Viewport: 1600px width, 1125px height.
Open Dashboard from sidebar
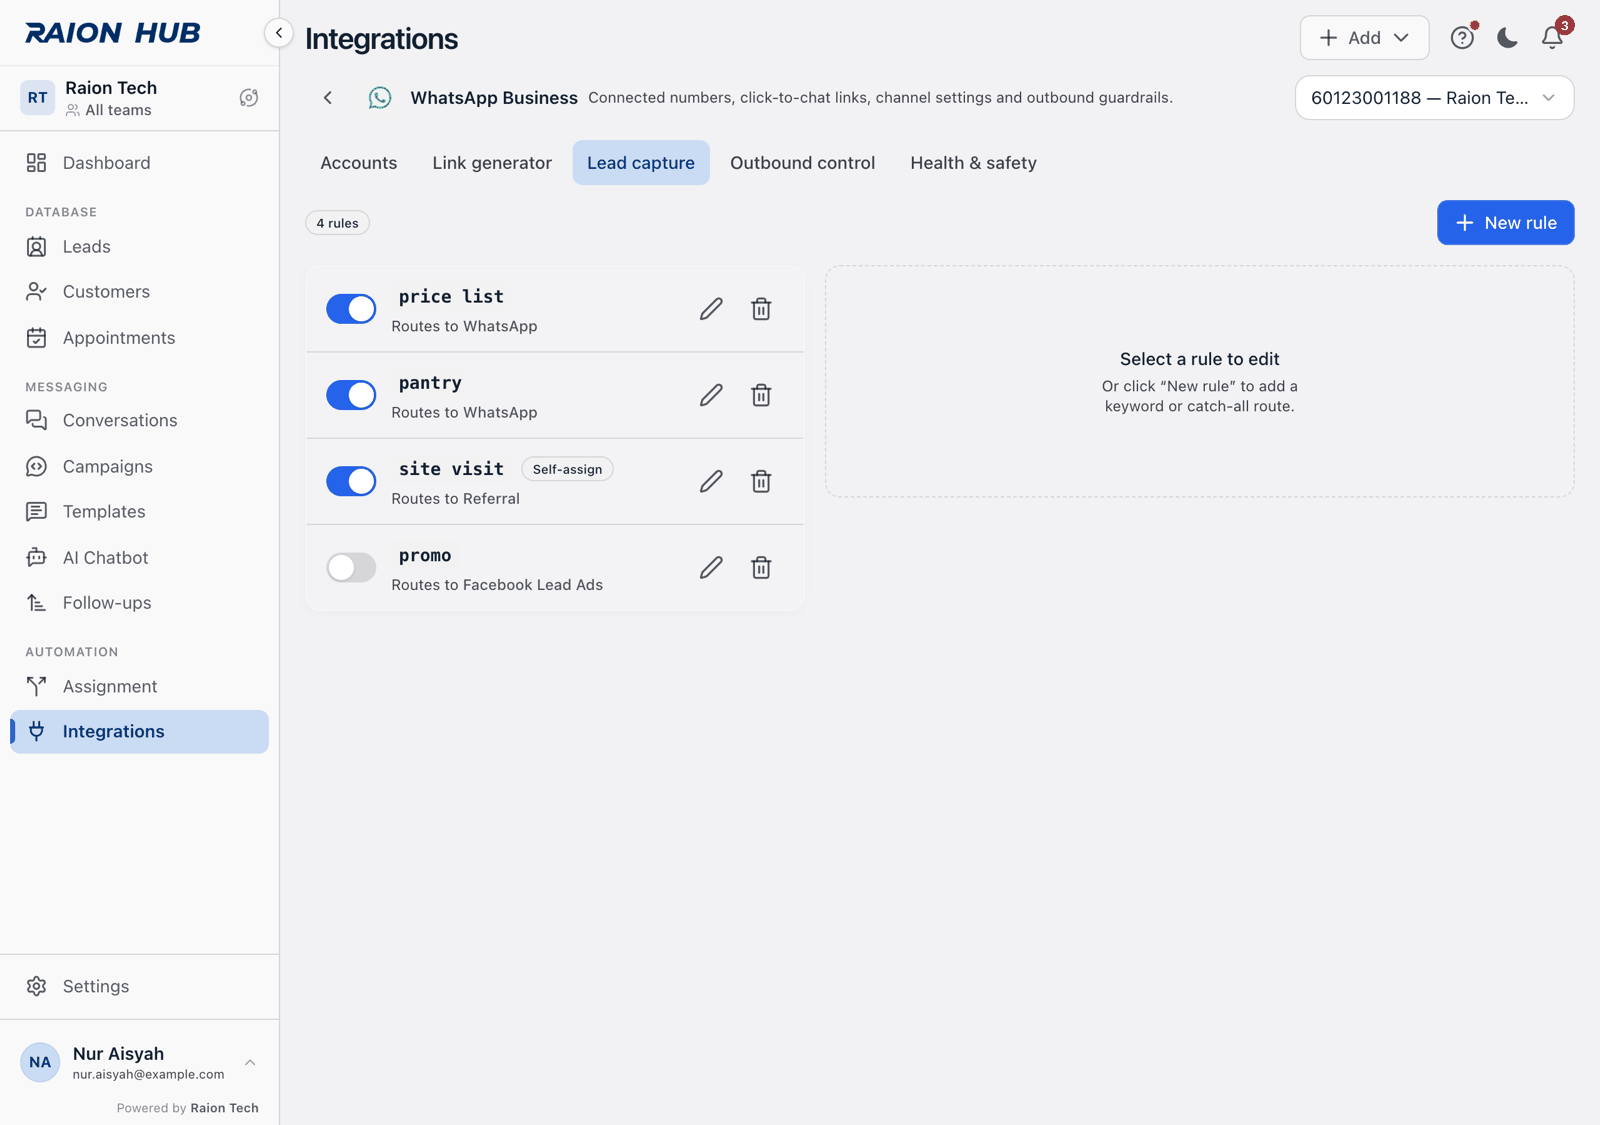pos(139,163)
